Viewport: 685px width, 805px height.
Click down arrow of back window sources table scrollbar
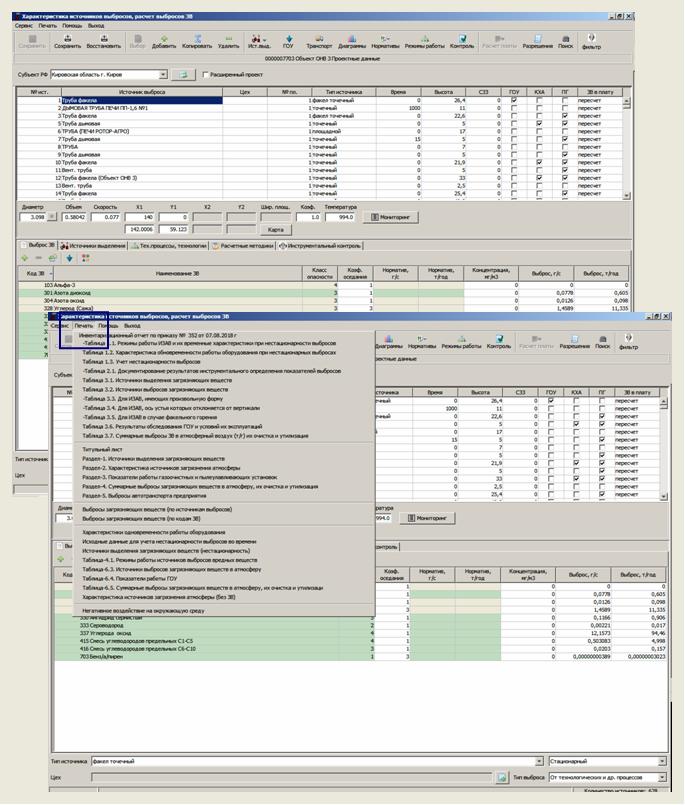point(626,196)
